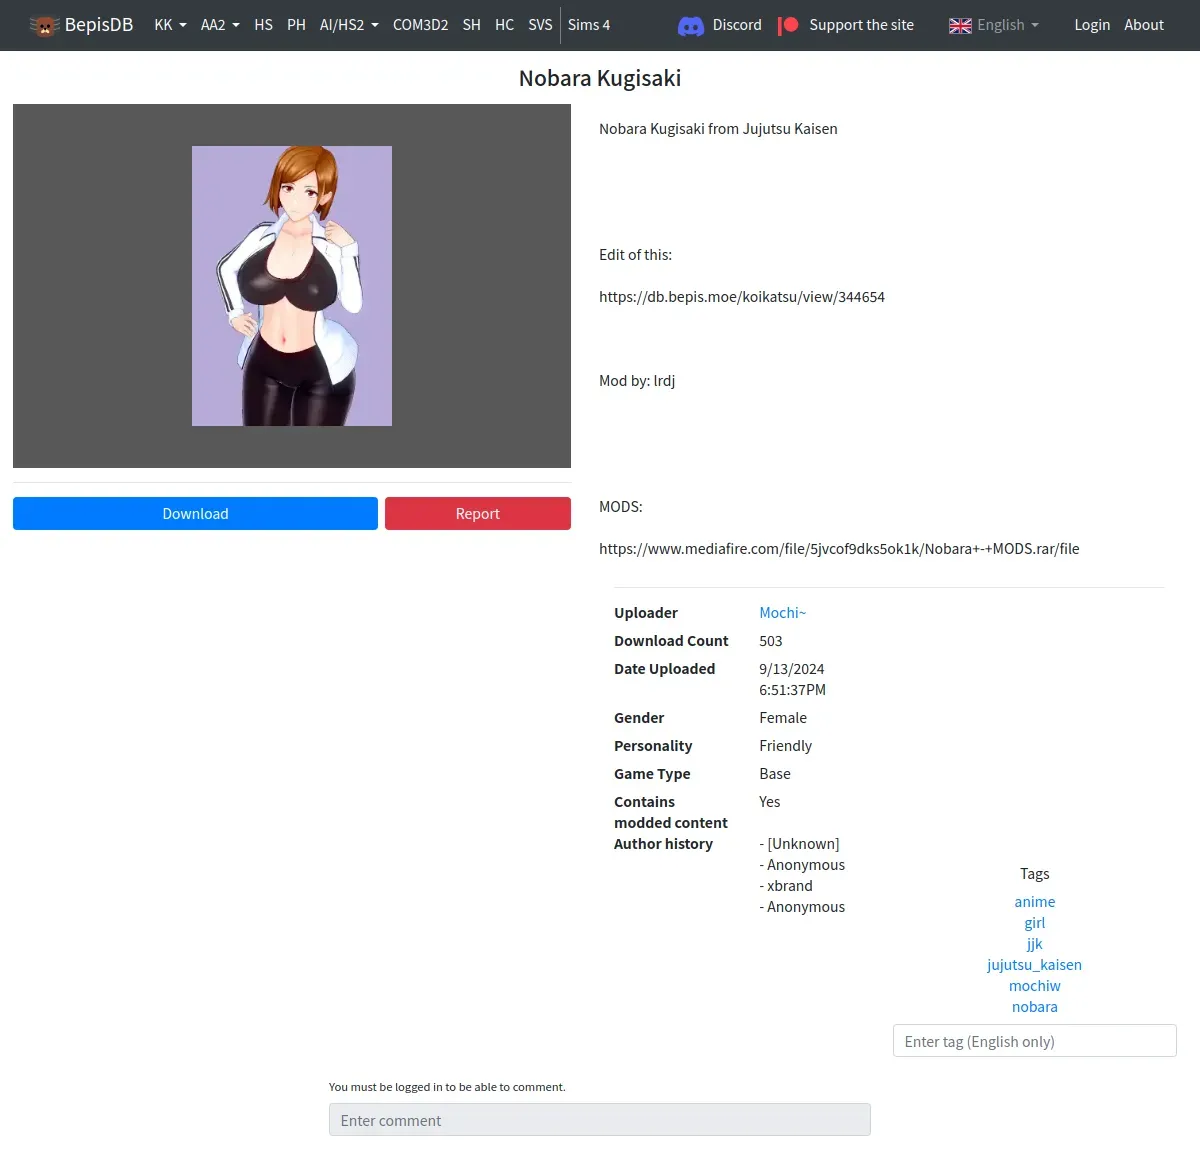
Task: Open the Sims 4 section
Action: pyautogui.click(x=589, y=25)
